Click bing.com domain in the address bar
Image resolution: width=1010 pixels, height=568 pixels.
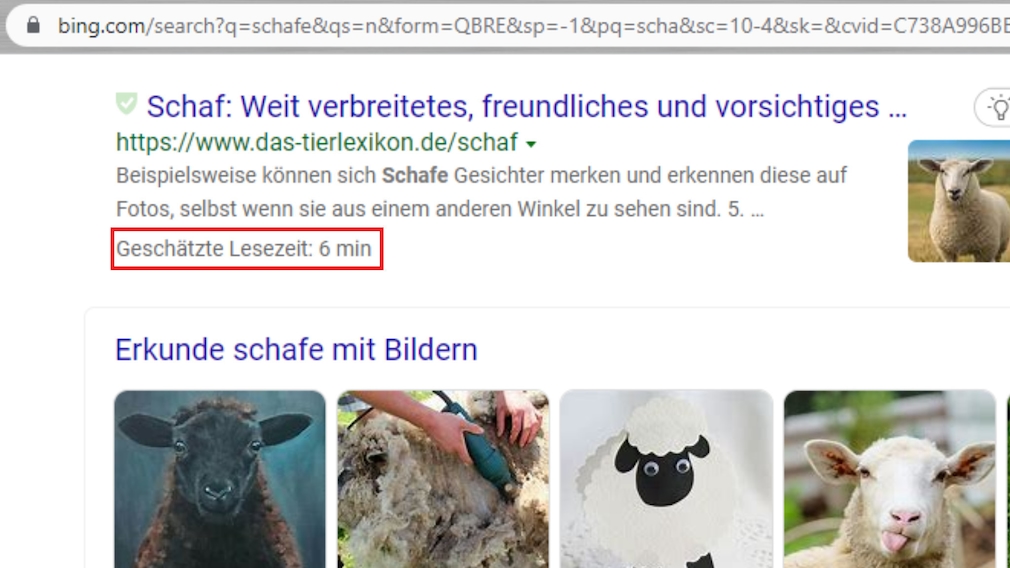click(101, 26)
